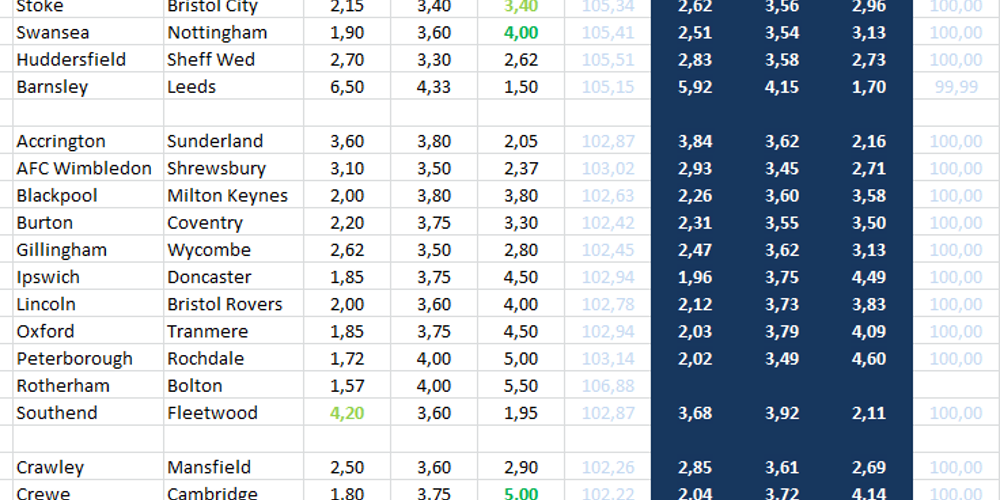The width and height of the screenshot is (1000, 500).
Task: Select 3,83 in the Lincoln row
Action: (869, 304)
